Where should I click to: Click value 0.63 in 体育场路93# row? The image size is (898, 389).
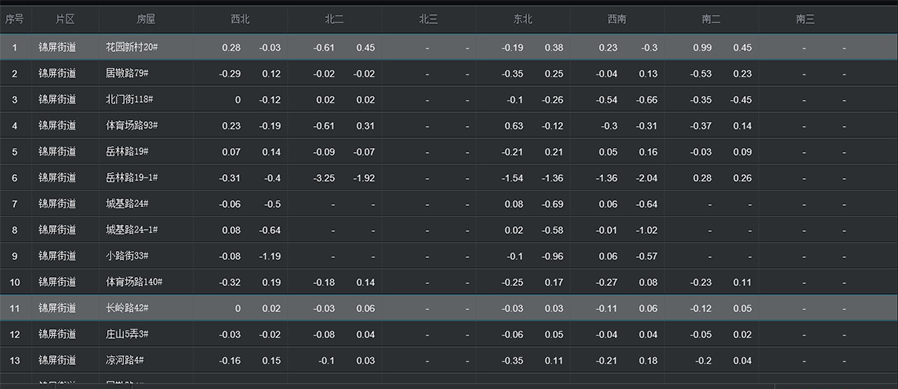(x=514, y=126)
